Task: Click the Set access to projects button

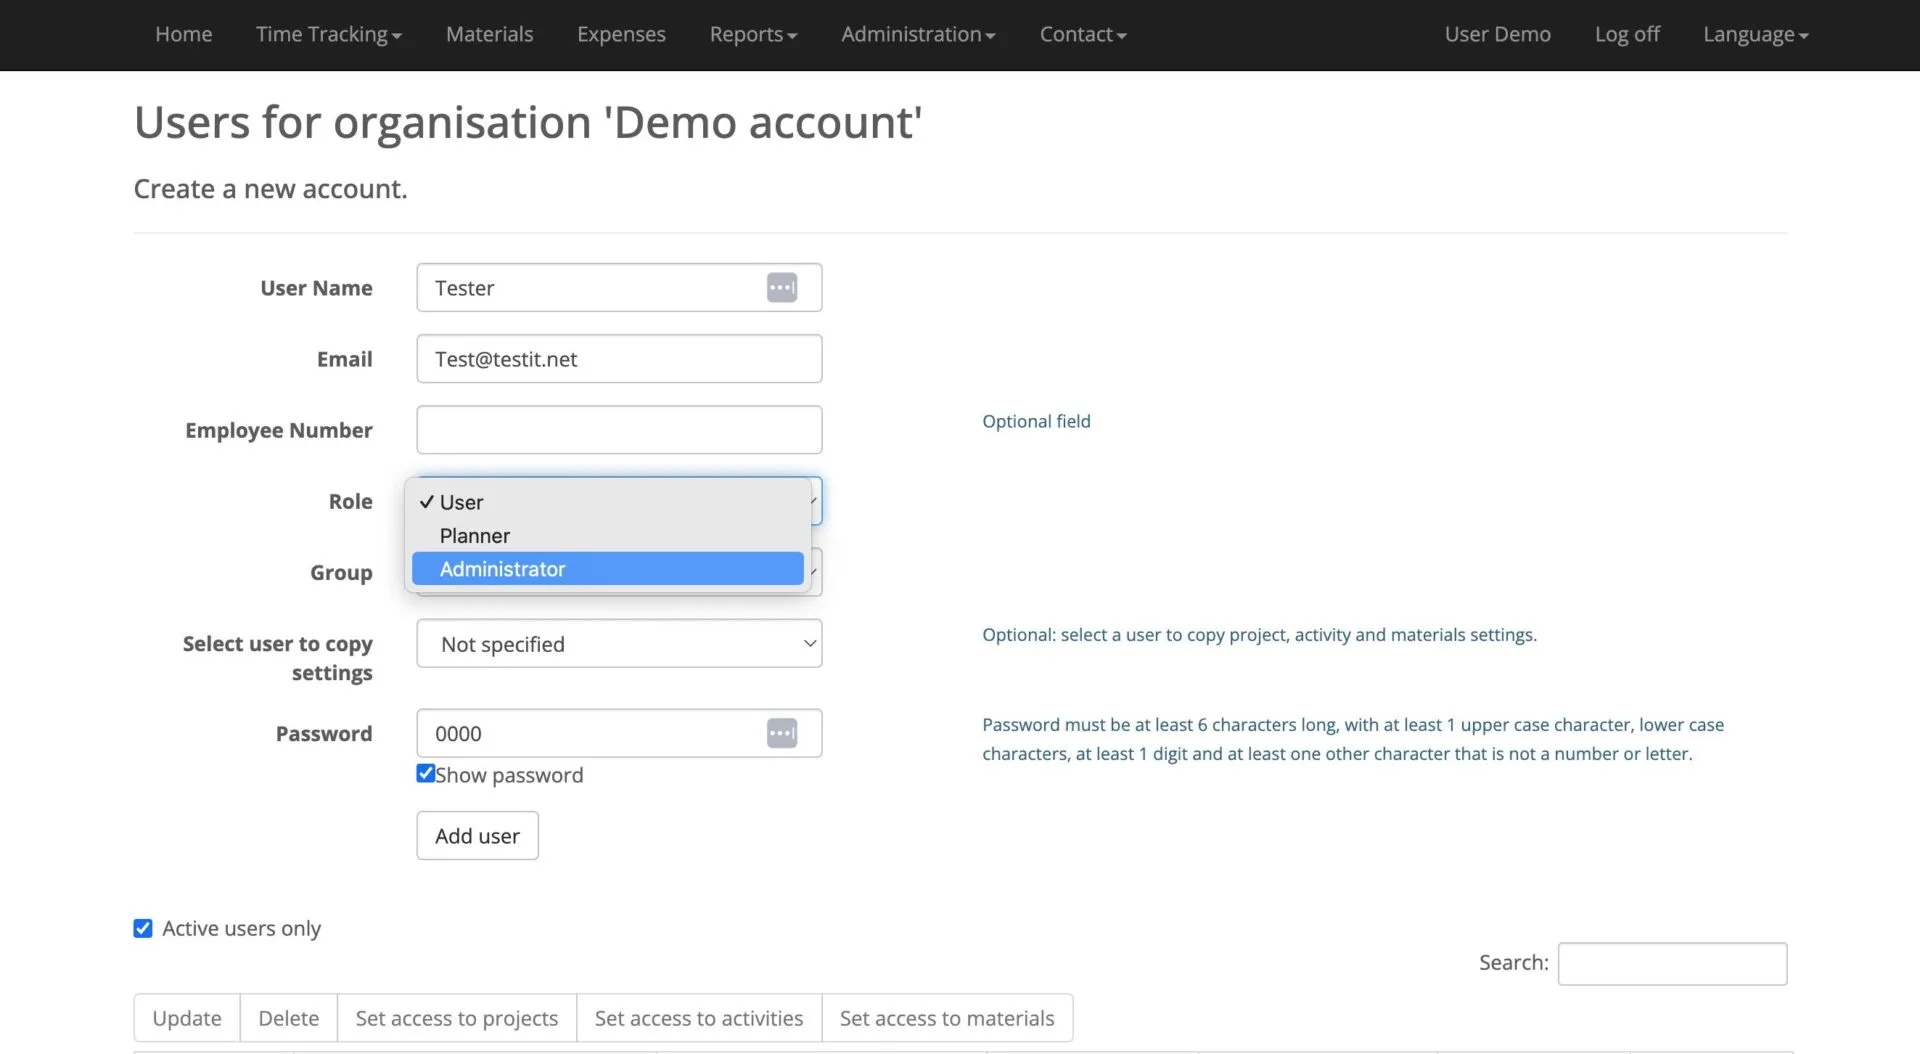Action: (456, 1018)
